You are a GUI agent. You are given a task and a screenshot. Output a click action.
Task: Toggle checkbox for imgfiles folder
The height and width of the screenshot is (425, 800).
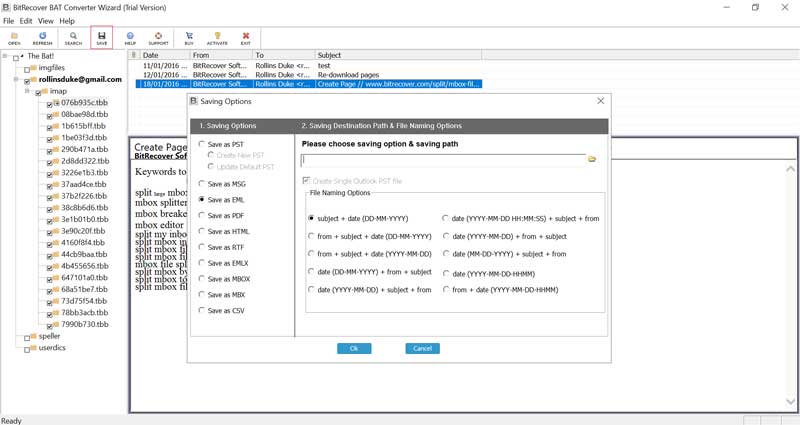(x=27, y=69)
